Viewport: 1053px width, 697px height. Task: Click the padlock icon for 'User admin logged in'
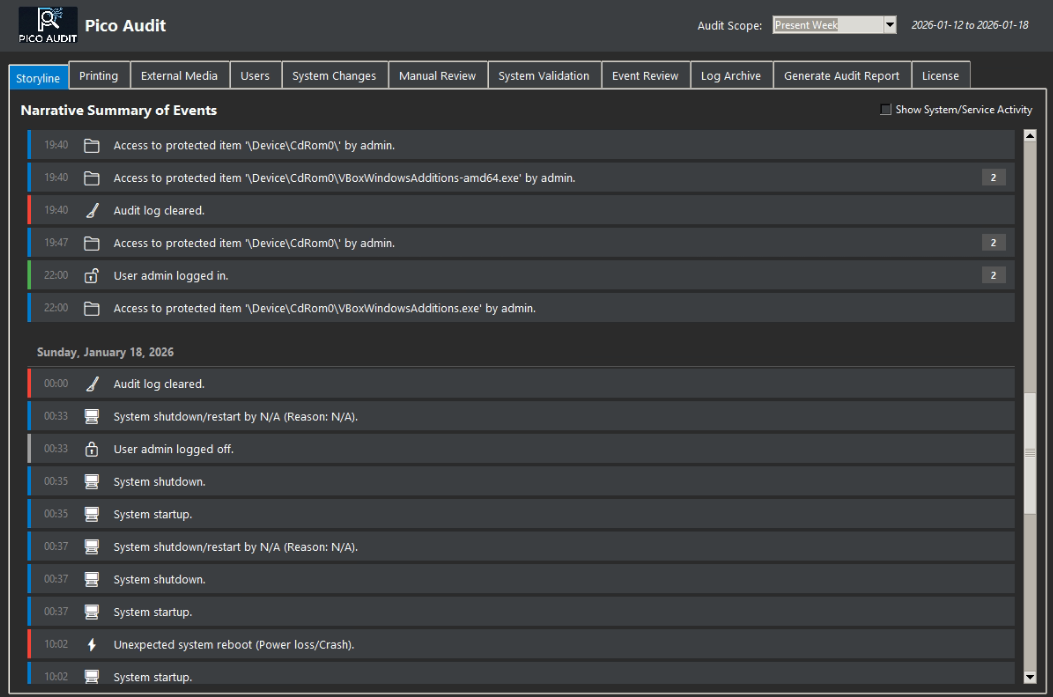(x=91, y=275)
